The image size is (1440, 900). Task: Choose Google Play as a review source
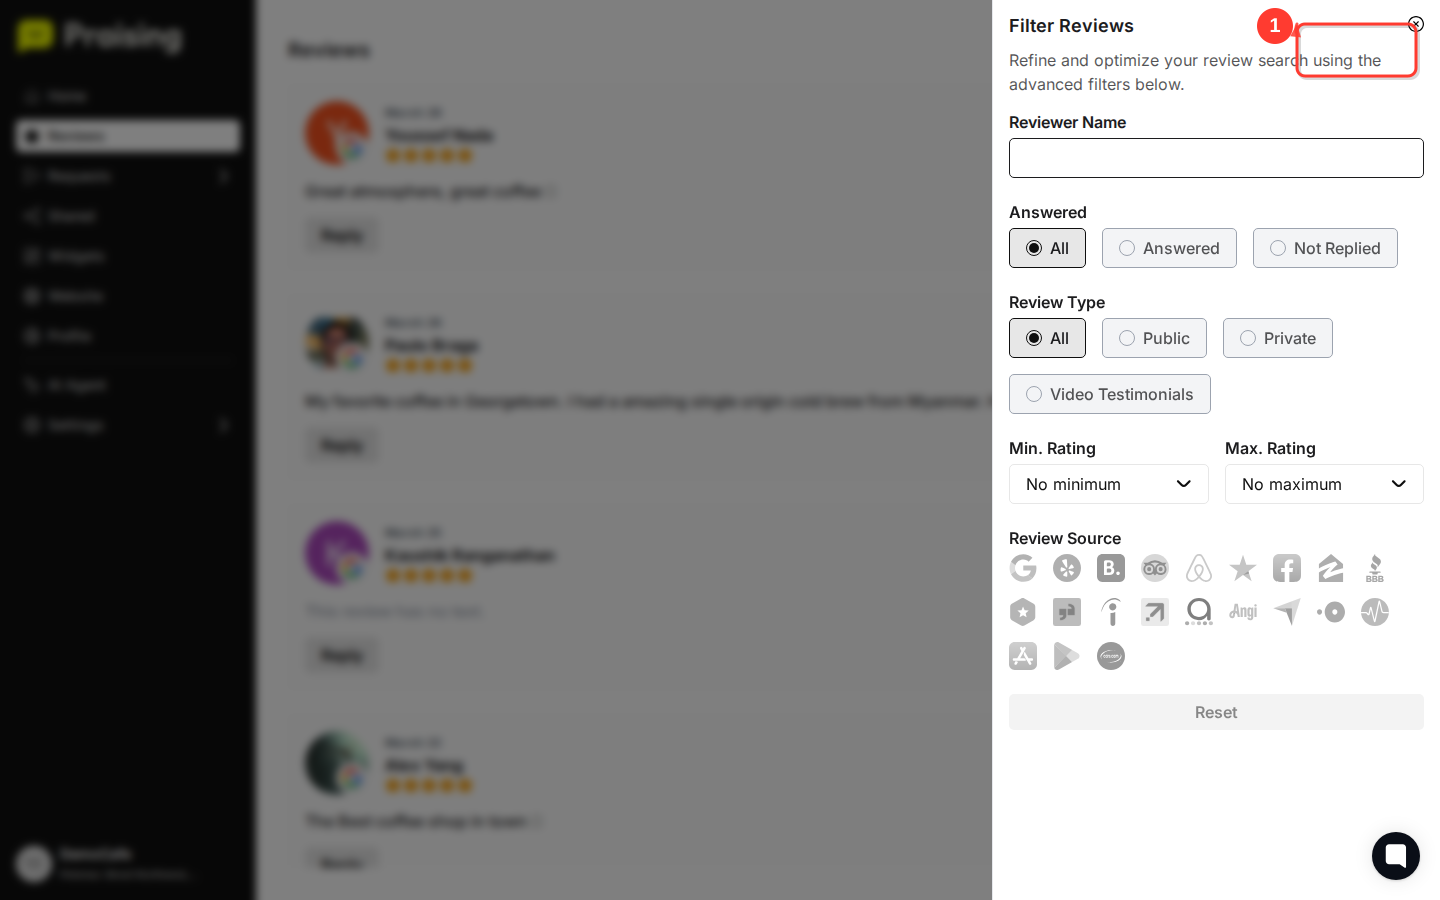point(1067,656)
